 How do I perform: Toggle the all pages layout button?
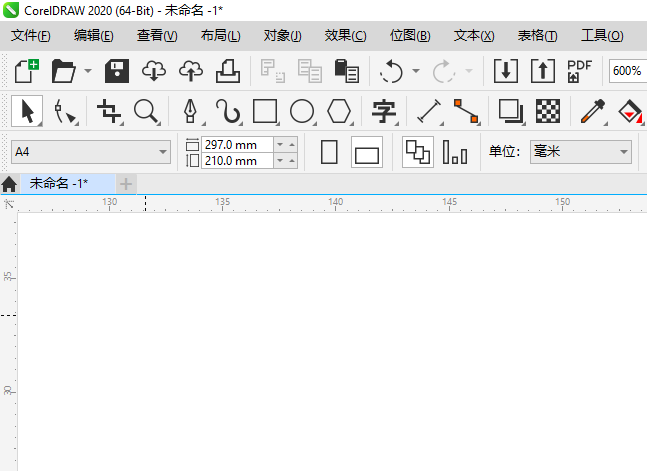pos(418,152)
